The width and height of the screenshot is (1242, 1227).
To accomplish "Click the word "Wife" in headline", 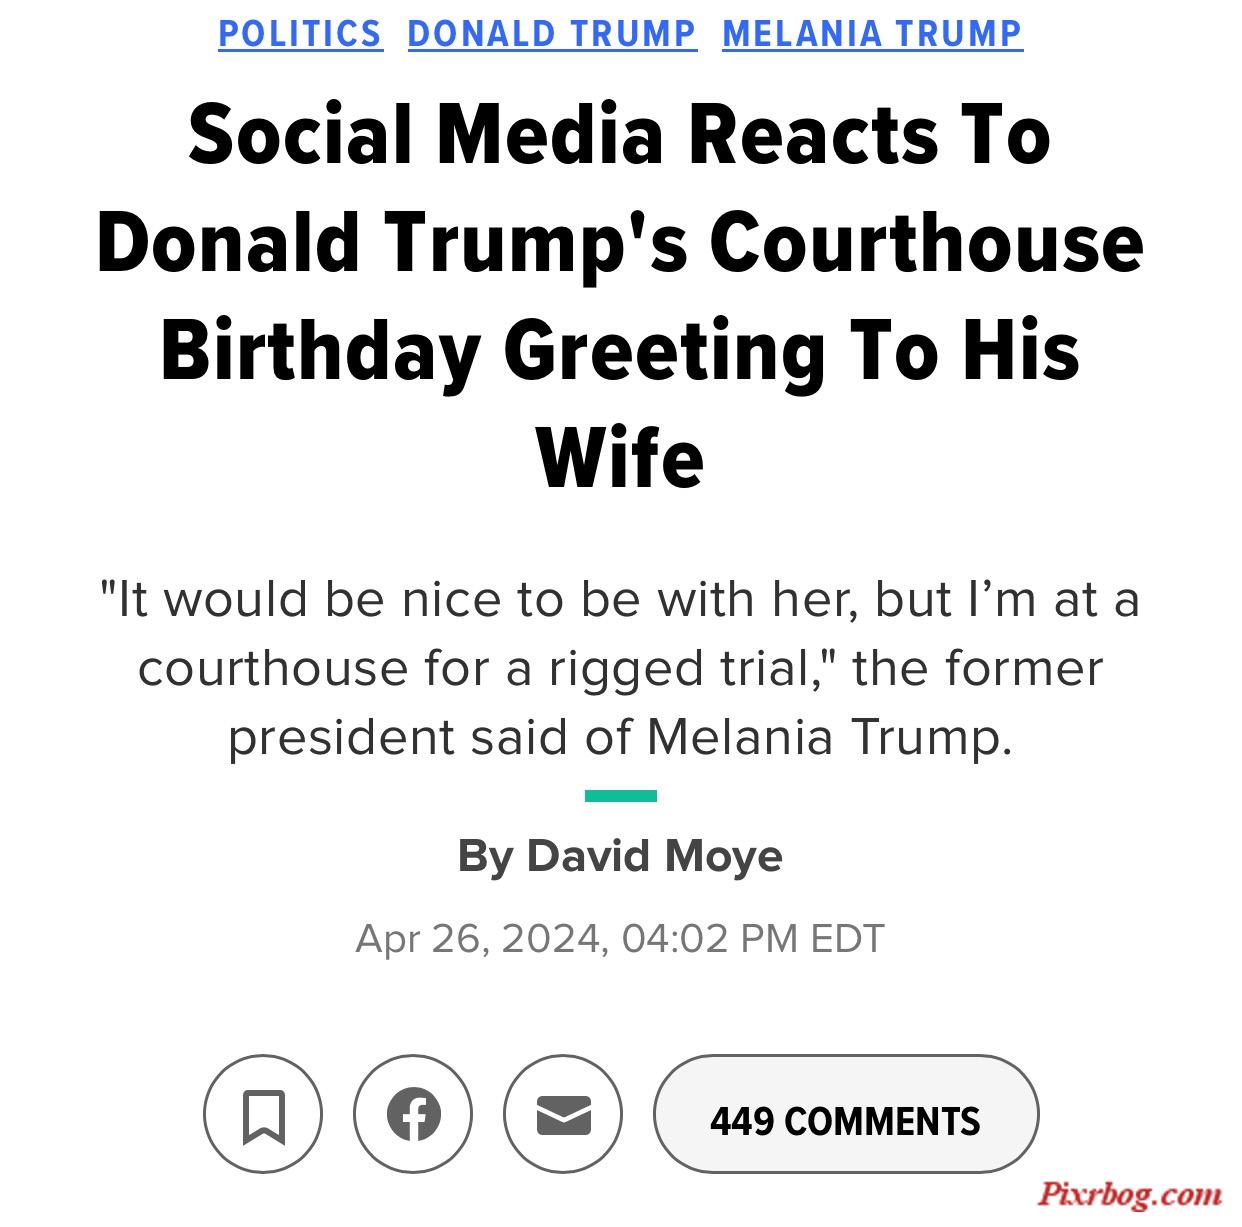I will [x=620, y=458].
